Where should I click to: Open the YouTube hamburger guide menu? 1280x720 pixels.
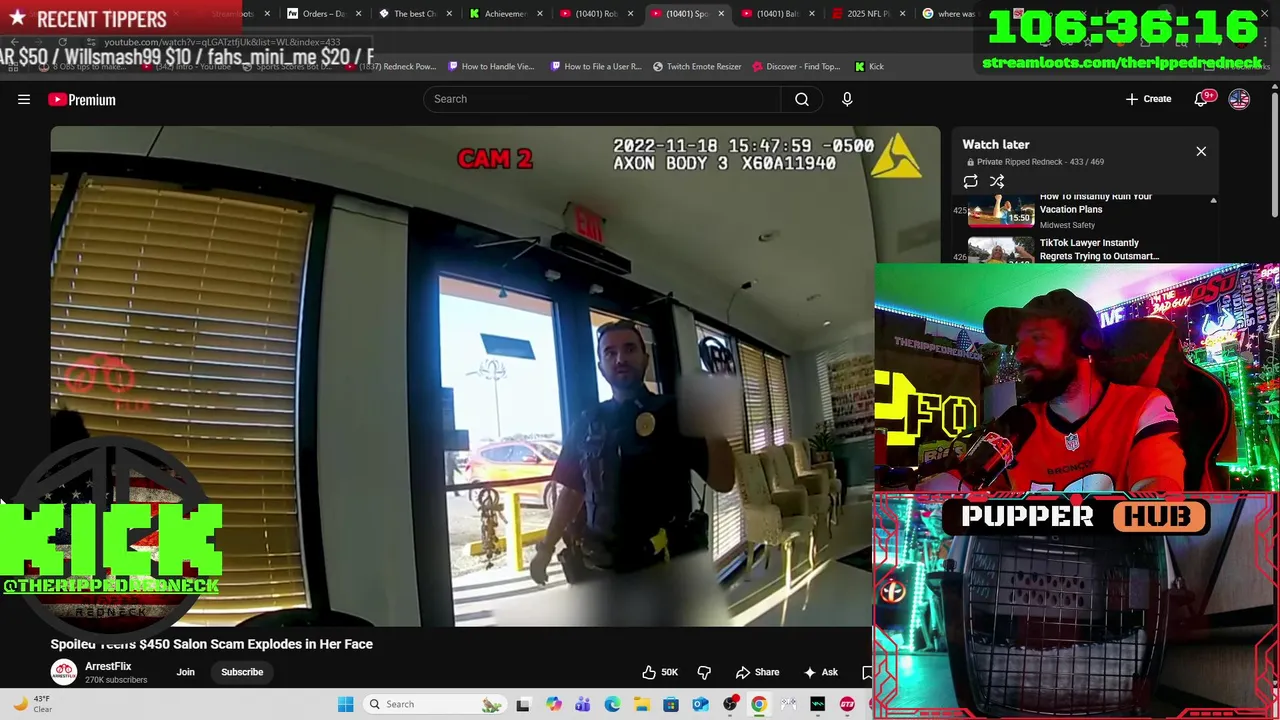[24, 99]
